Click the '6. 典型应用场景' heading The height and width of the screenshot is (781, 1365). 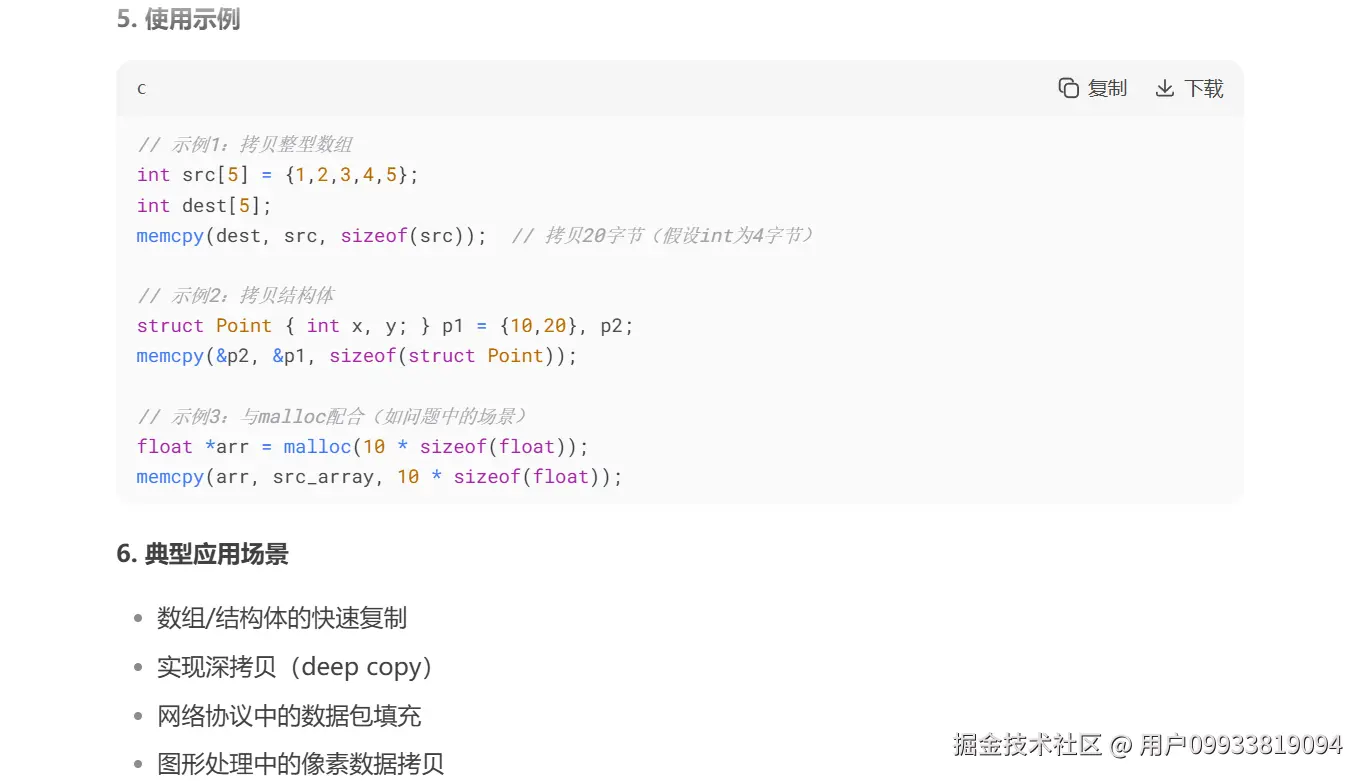click(202, 554)
